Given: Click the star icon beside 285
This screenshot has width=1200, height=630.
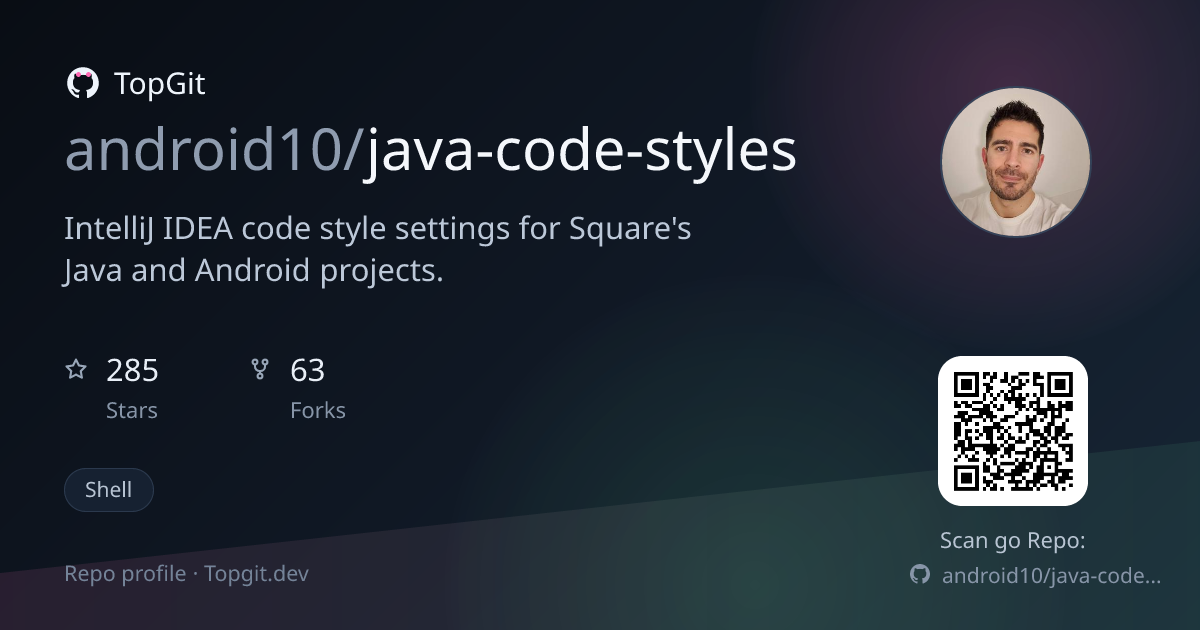Looking at the screenshot, I should coord(76,370).
